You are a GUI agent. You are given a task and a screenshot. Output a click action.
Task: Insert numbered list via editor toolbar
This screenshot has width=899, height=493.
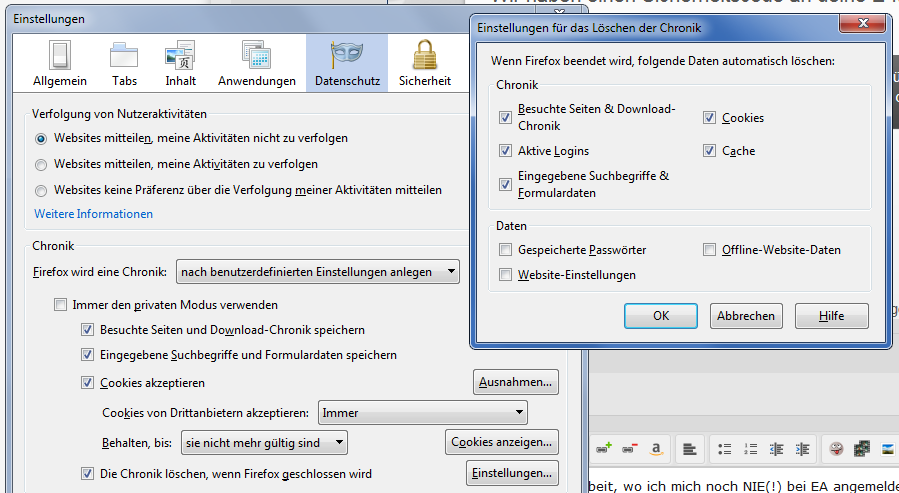pyautogui.click(x=751, y=449)
